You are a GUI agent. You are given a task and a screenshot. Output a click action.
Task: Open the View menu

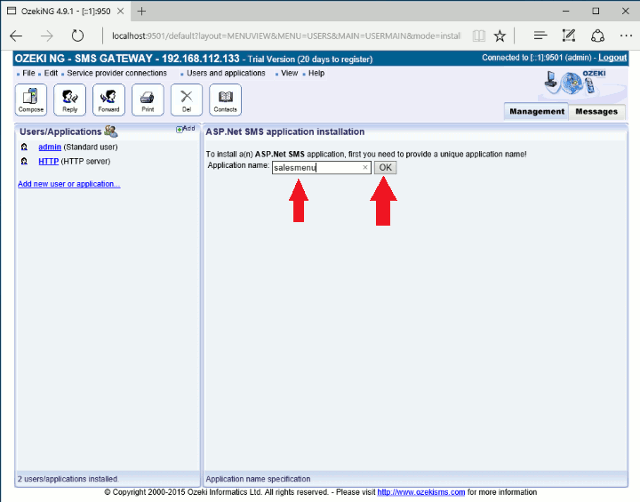tap(289, 73)
